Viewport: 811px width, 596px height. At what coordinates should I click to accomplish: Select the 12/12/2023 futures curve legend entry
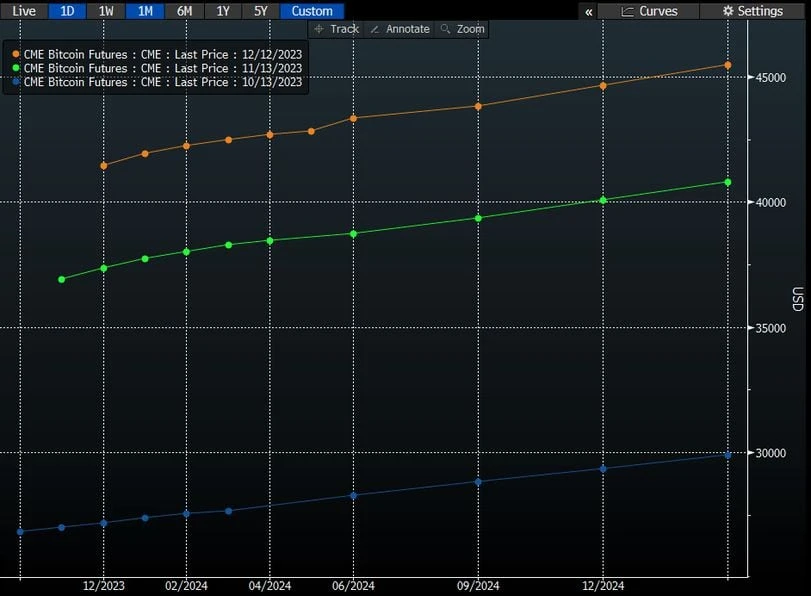click(x=162, y=54)
